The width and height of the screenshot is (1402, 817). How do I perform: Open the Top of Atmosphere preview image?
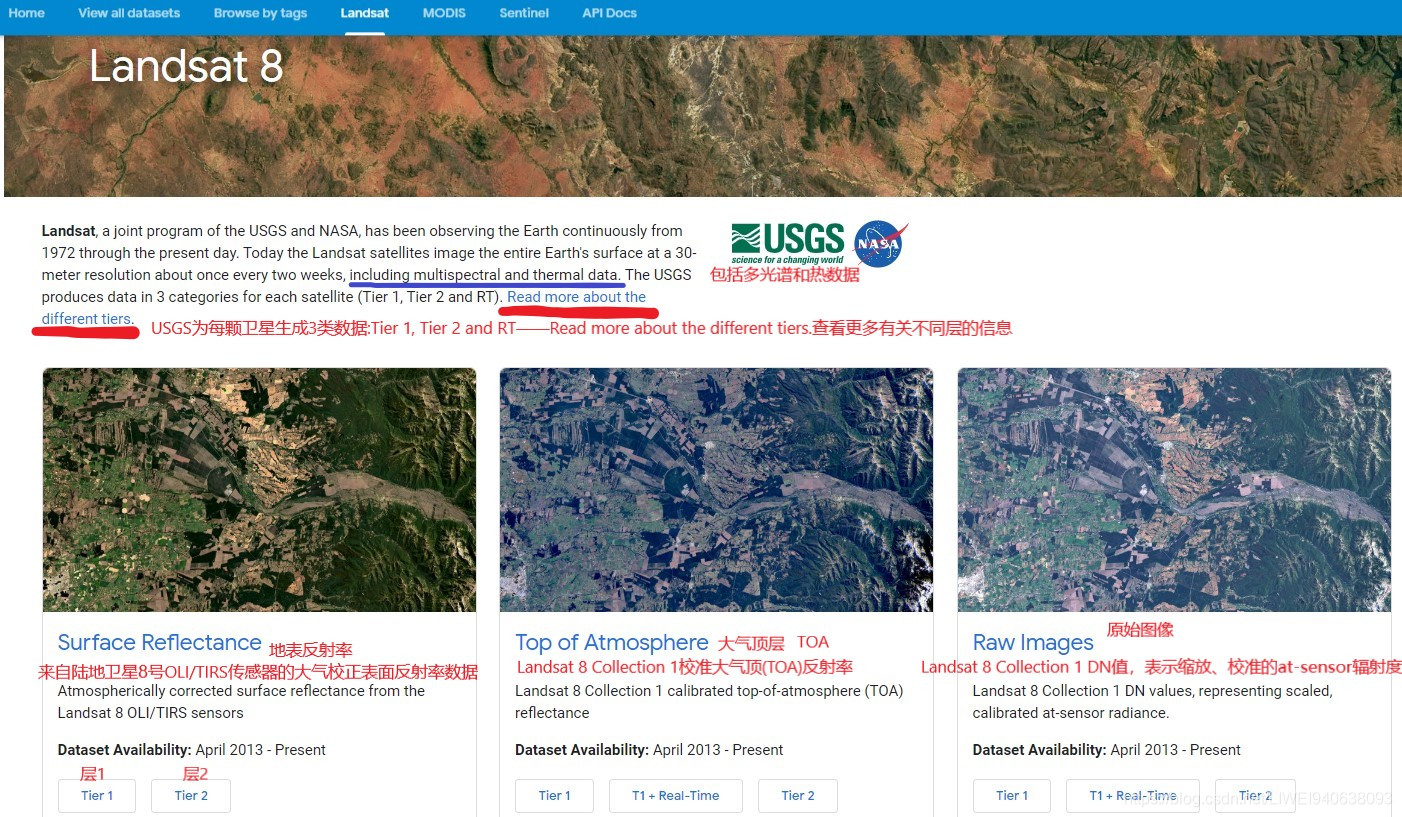pos(716,490)
